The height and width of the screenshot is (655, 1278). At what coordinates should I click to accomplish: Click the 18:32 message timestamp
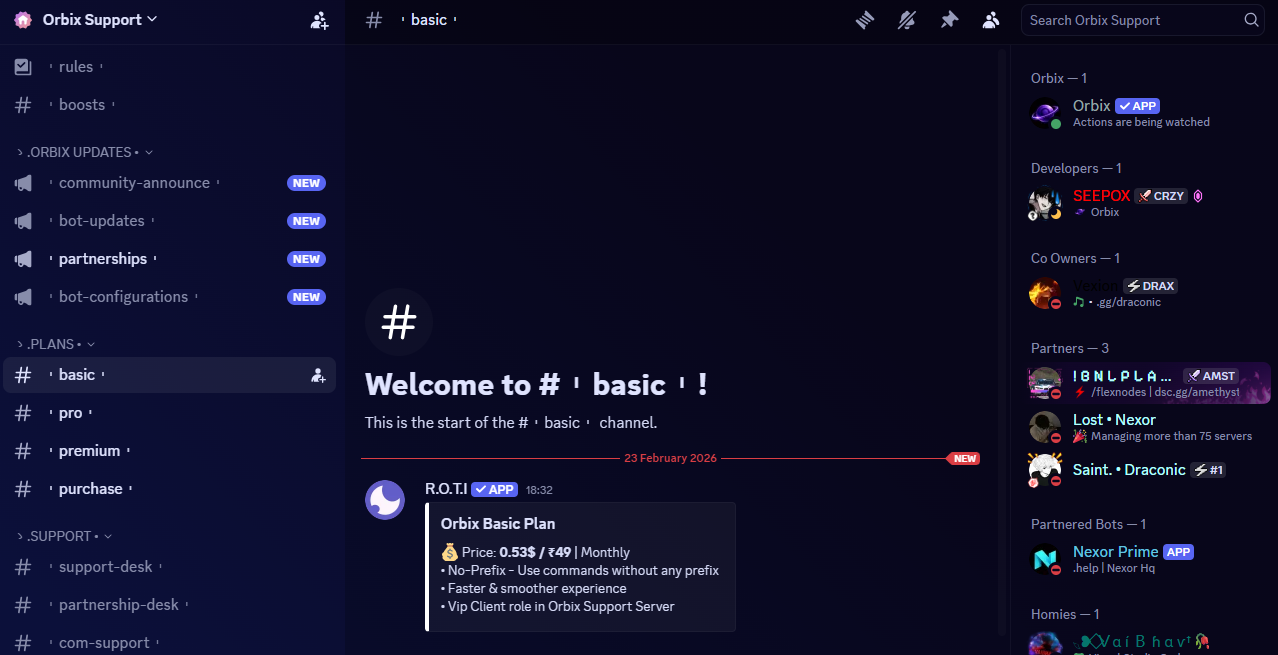(x=539, y=490)
